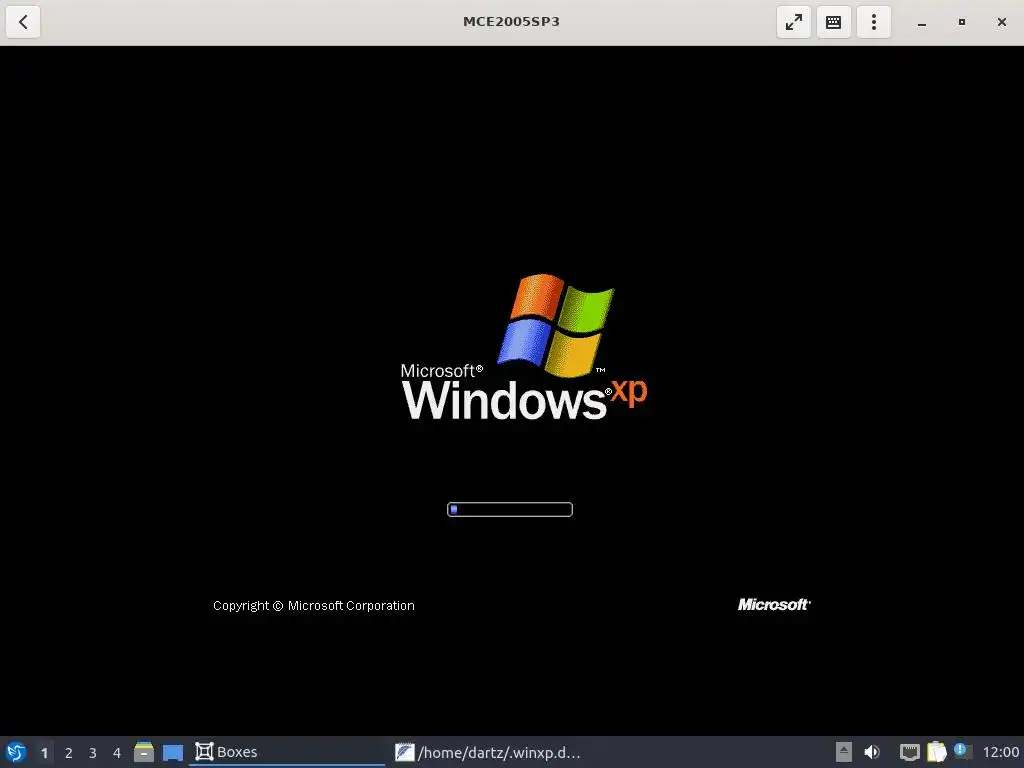
Task: Select the /home/dartz/.winxp.d... taskbar entry
Action: 487,752
